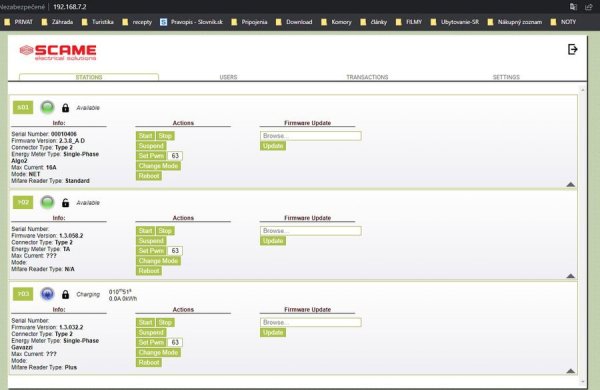The width and height of the screenshot is (600, 390).
Task: Open the TRANSACTIONS tab
Action: 367,77
